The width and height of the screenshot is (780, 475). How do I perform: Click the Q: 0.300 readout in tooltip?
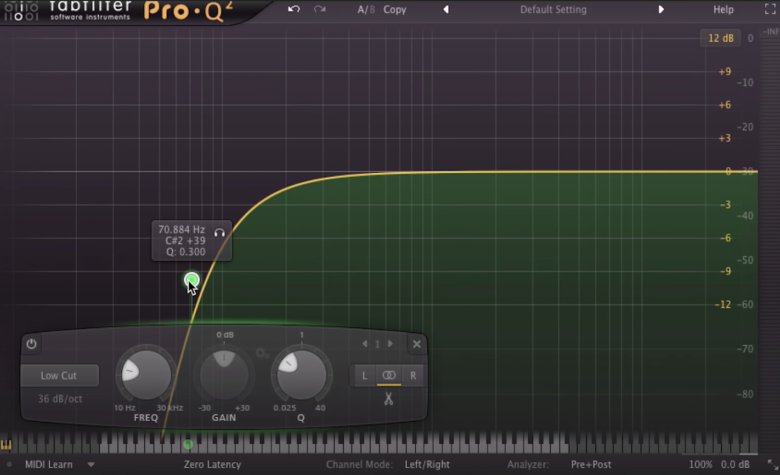[x=186, y=252]
